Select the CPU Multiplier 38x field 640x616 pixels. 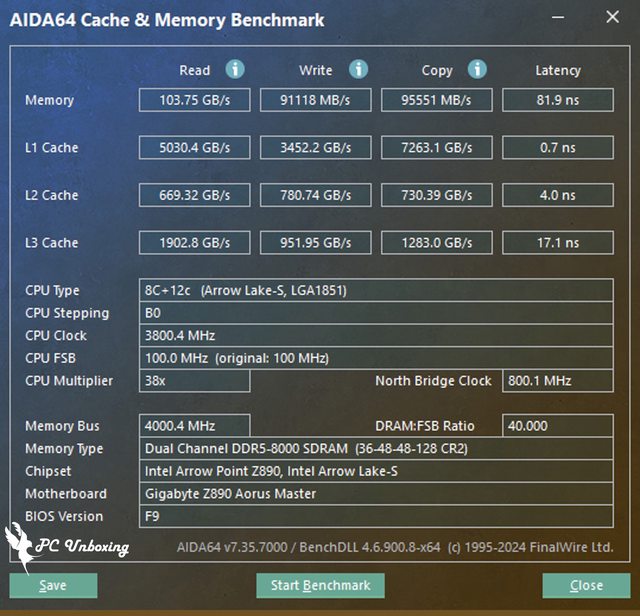[194, 381]
